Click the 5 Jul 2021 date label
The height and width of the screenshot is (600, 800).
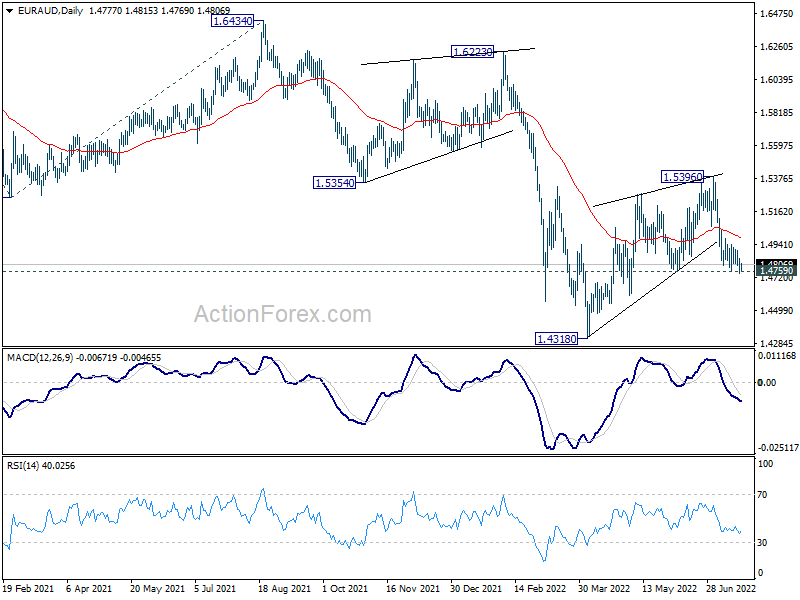(x=215, y=588)
